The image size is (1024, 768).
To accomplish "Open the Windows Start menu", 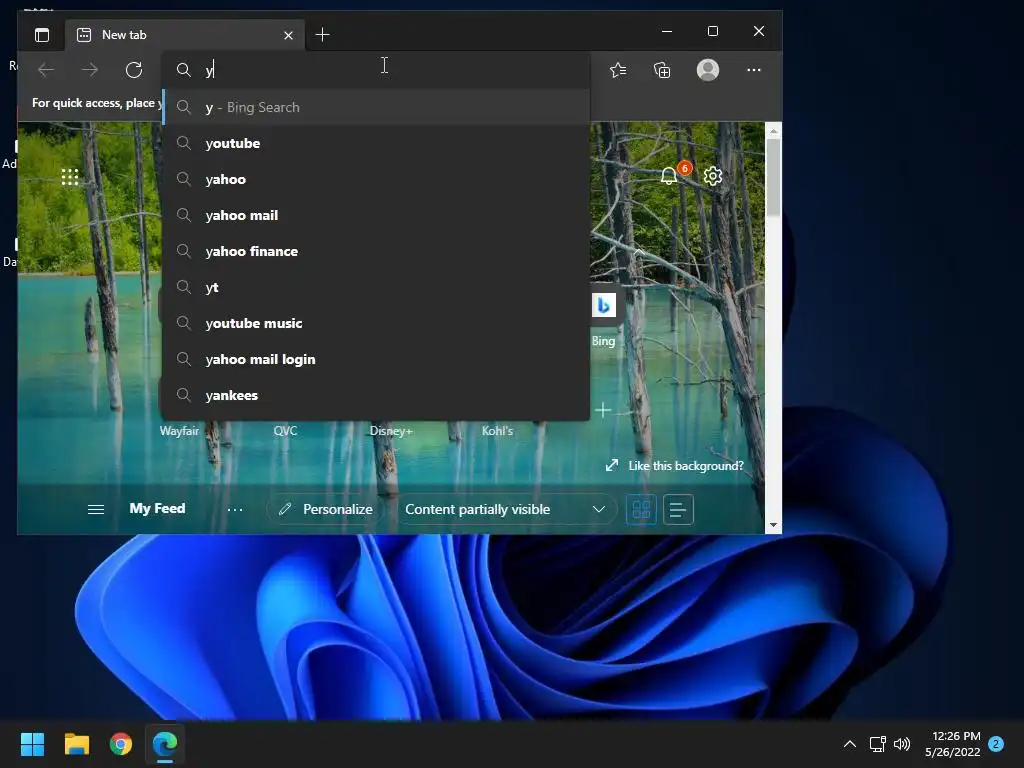I will point(32,744).
